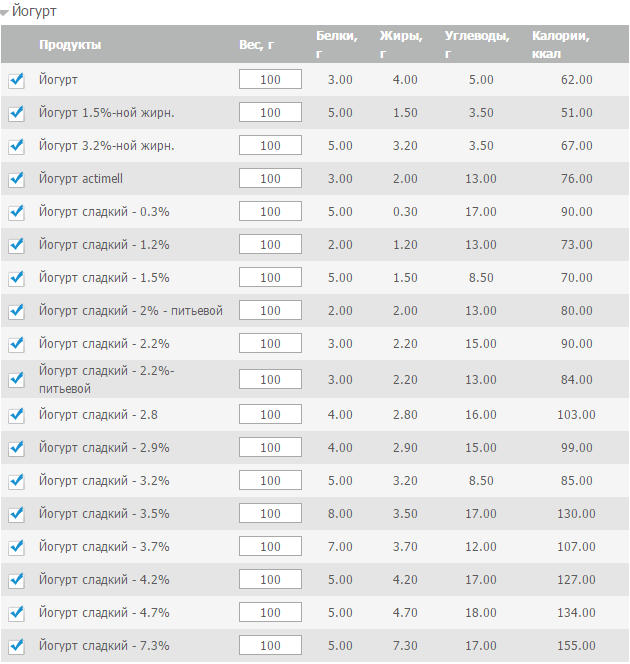The width and height of the screenshot is (630, 664).
Task: Click protein value 7.00
Action: [x=340, y=547]
